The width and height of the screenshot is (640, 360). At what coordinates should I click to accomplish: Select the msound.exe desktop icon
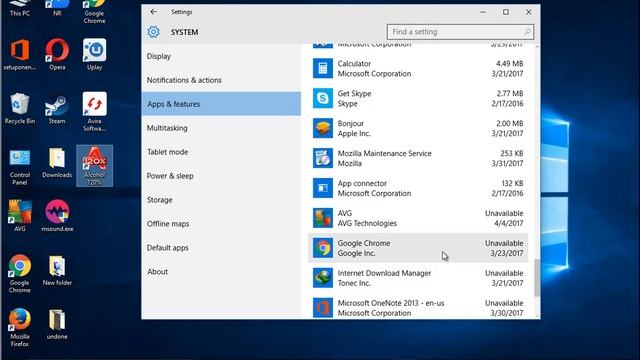click(x=57, y=216)
